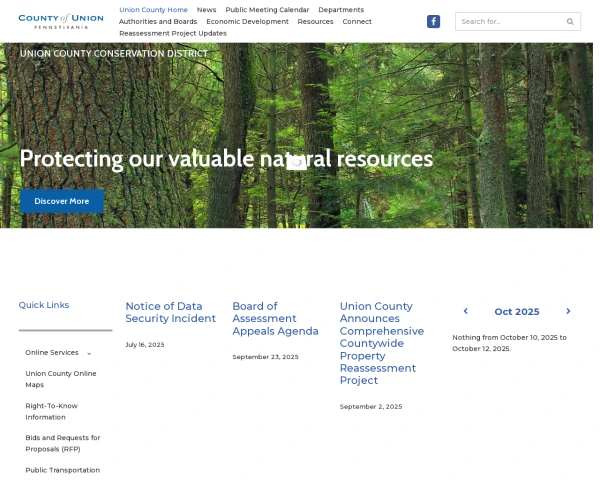600x480 pixels.
Task: Advance to next calendar month
Action: pos(568,311)
